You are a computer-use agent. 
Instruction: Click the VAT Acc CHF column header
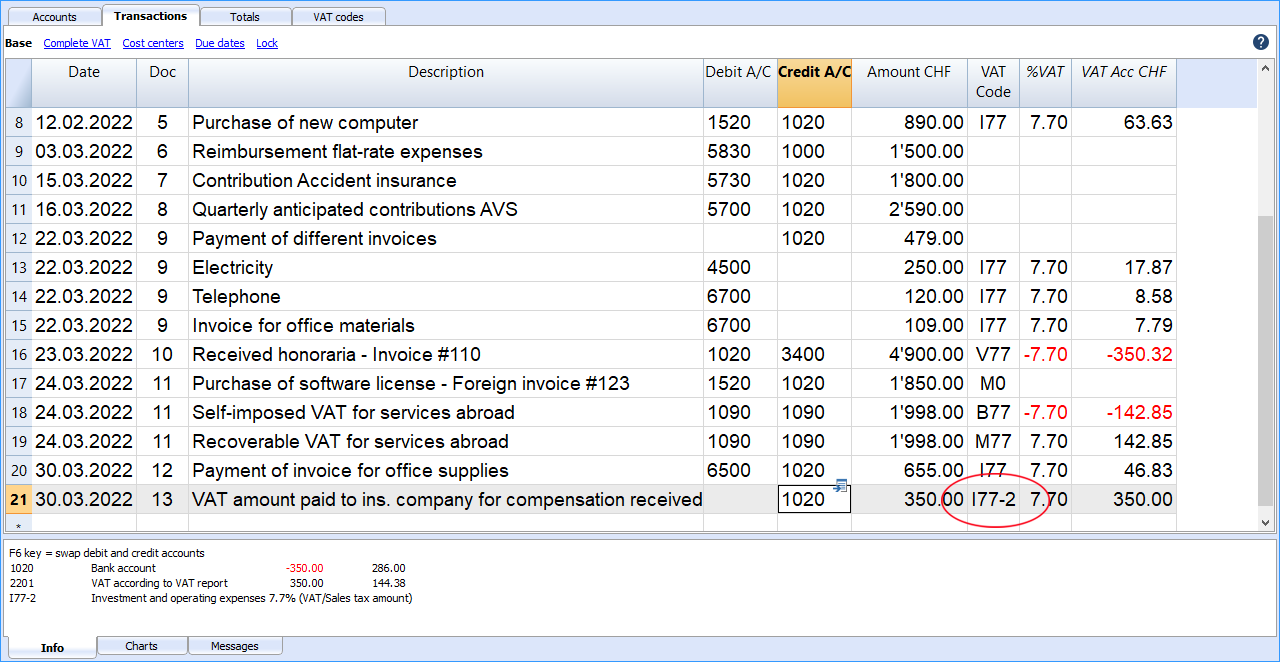[x=1124, y=83]
